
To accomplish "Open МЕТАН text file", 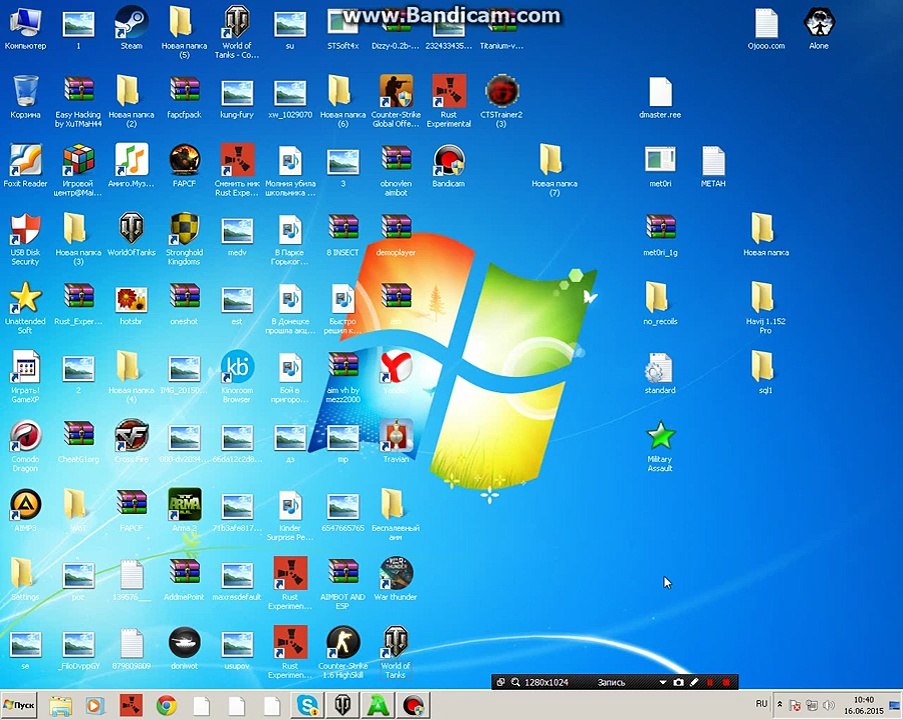I will tap(713, 166).
